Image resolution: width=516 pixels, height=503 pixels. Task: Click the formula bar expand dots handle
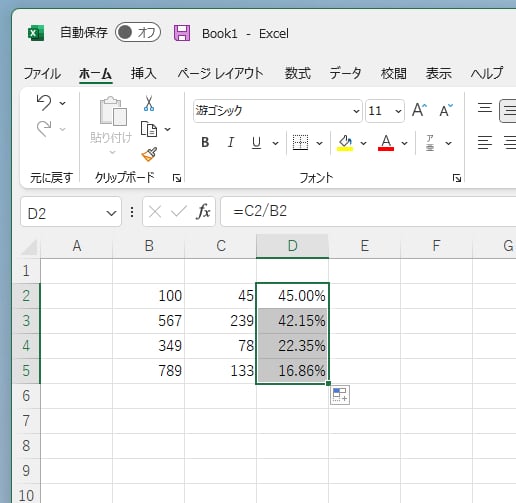coord(132,212)
